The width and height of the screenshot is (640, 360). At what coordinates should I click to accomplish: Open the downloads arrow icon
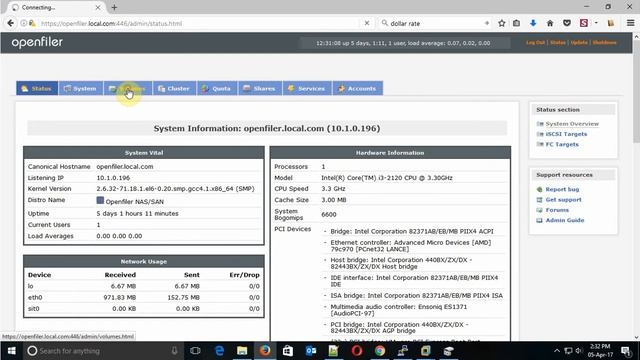tap(533, 23)
